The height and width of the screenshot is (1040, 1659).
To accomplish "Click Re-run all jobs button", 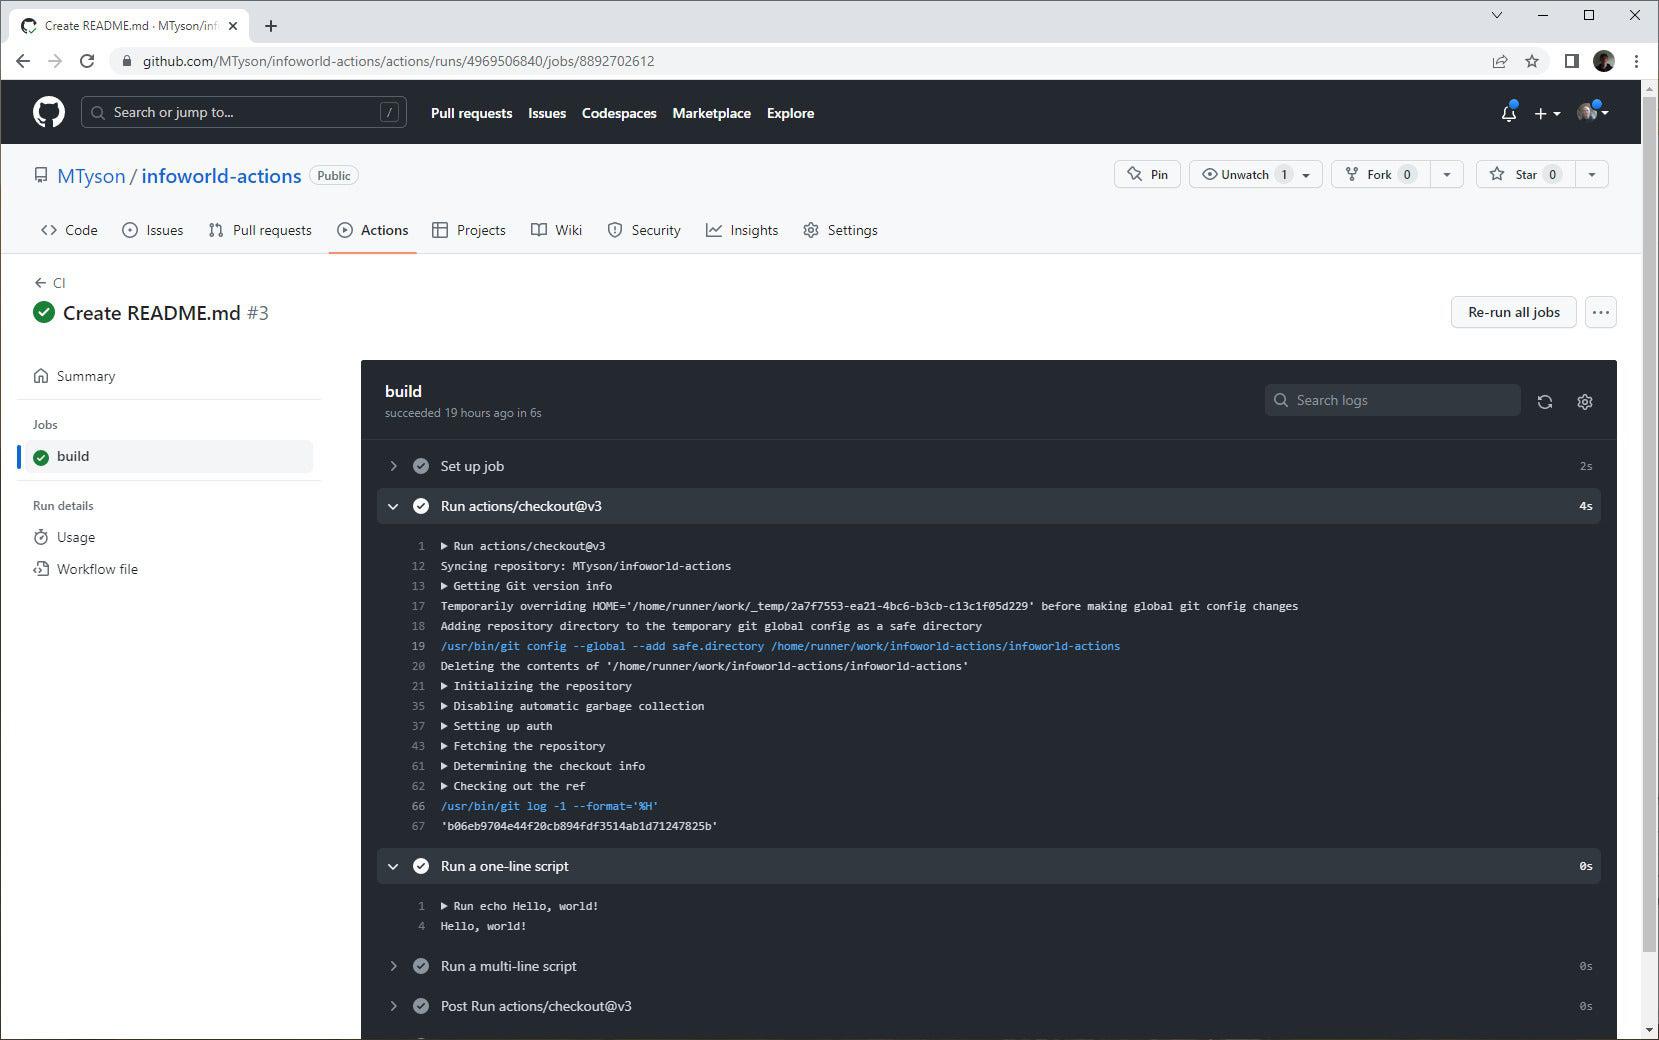I will point(1513,312).
